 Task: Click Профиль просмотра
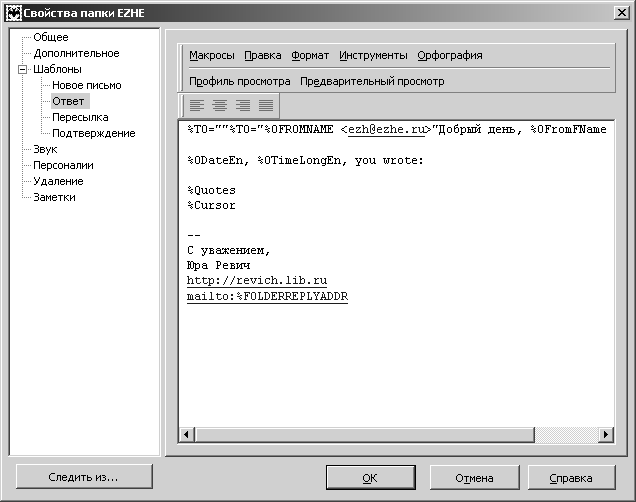point(240,81)
